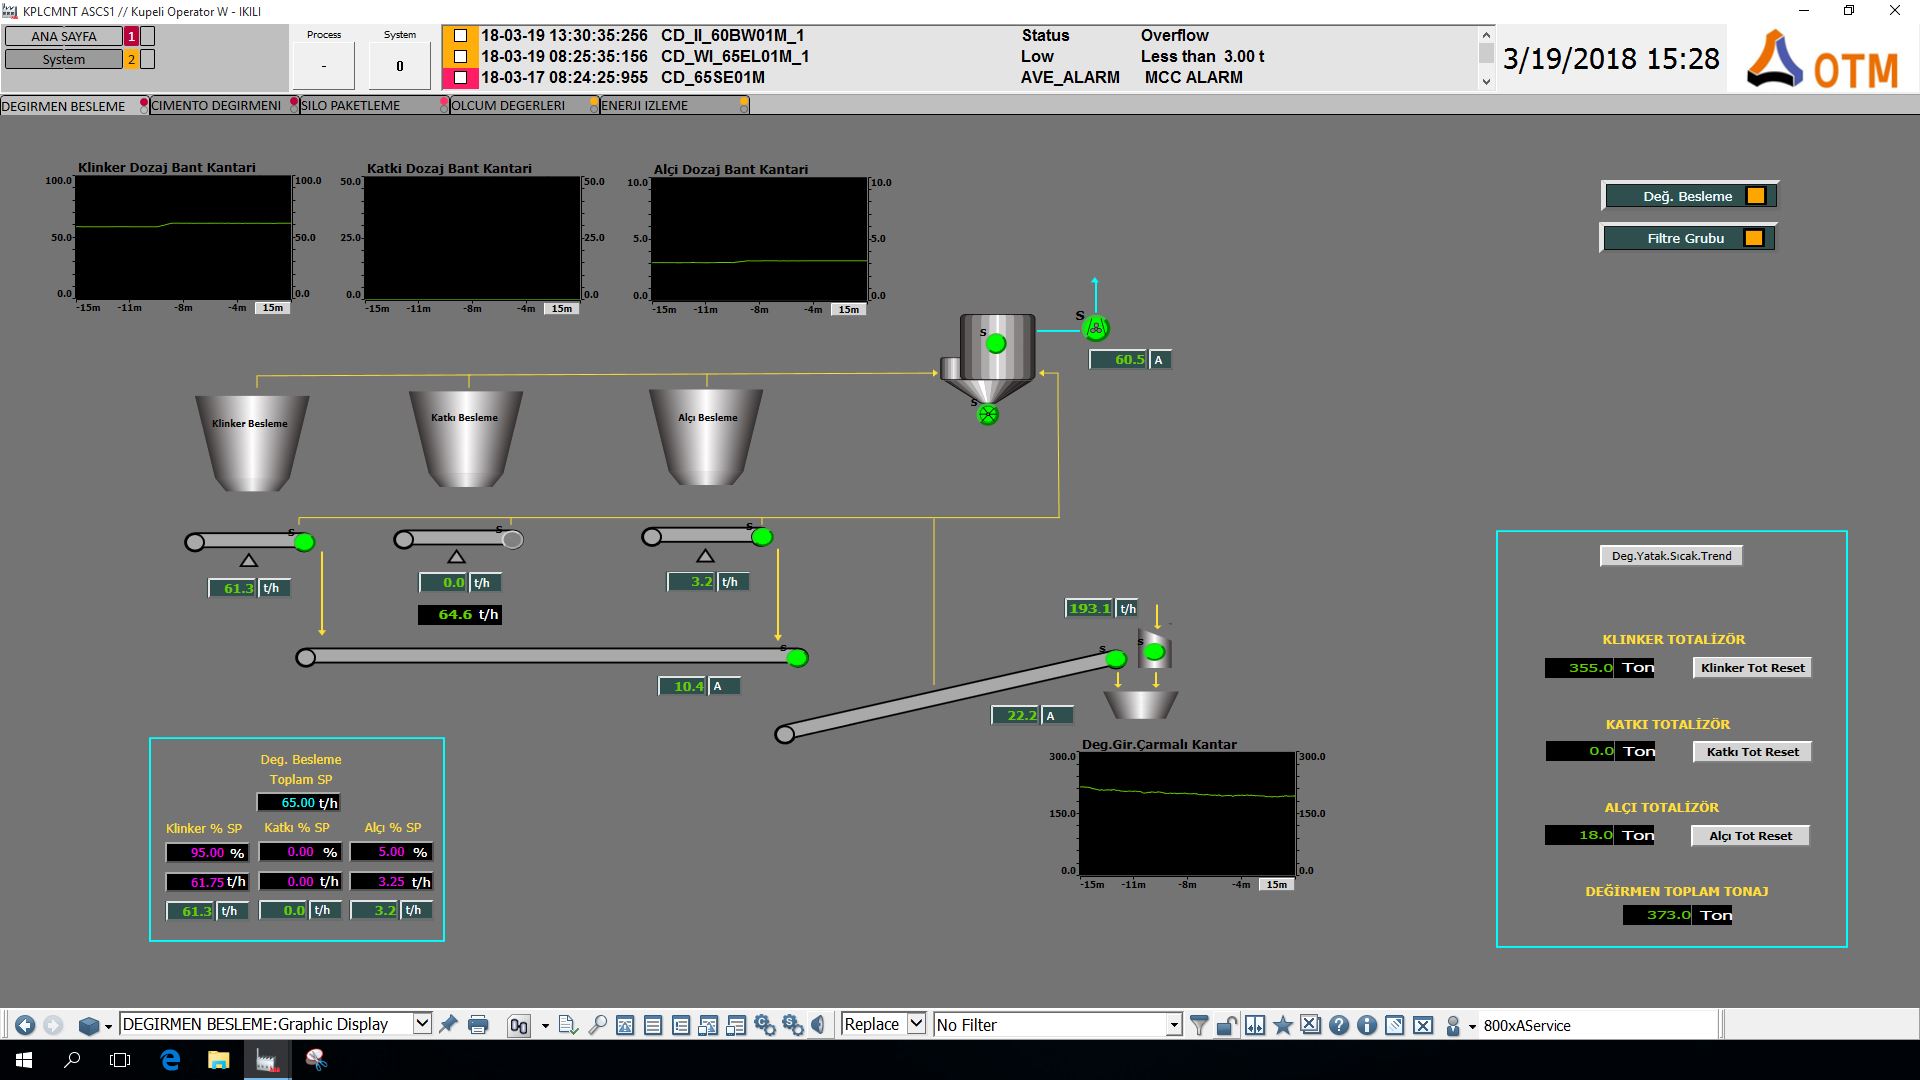Open the help question mark icon

point(1339,1025)
